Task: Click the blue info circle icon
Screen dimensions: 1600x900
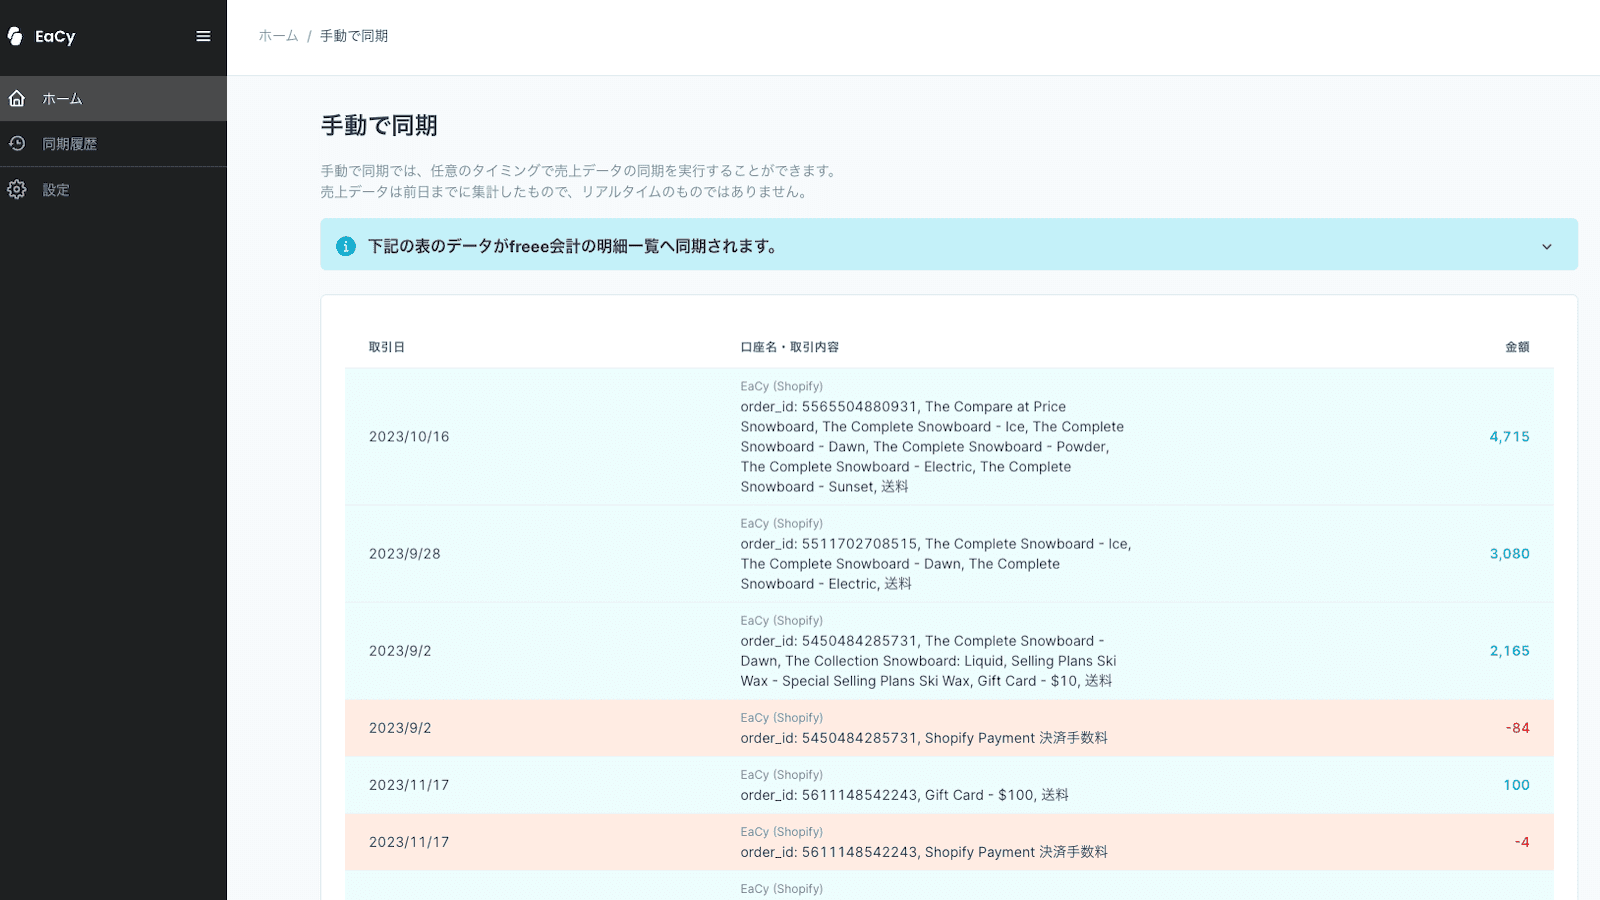Action: tap(346, 246)
